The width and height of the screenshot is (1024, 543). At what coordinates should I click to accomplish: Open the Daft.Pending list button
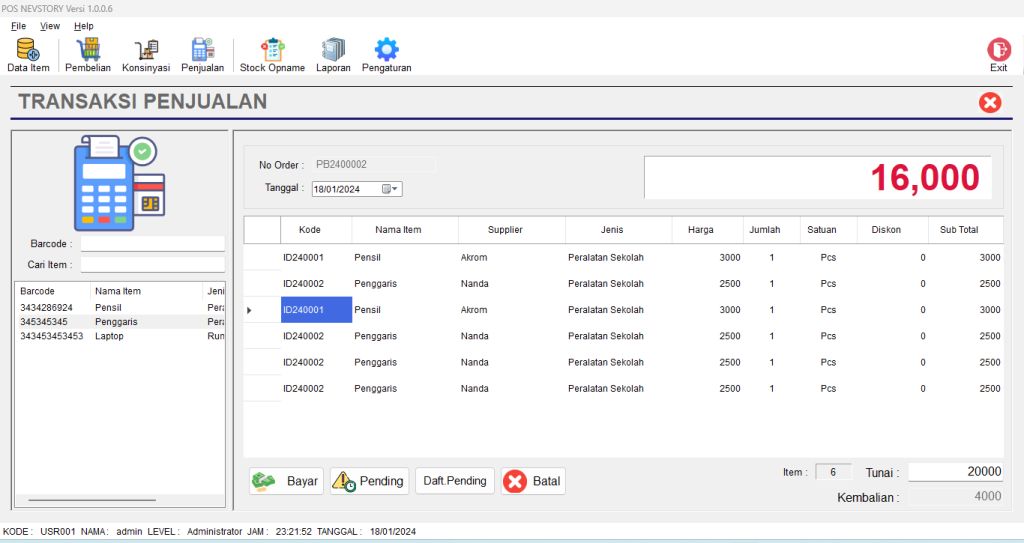(454, 481)
